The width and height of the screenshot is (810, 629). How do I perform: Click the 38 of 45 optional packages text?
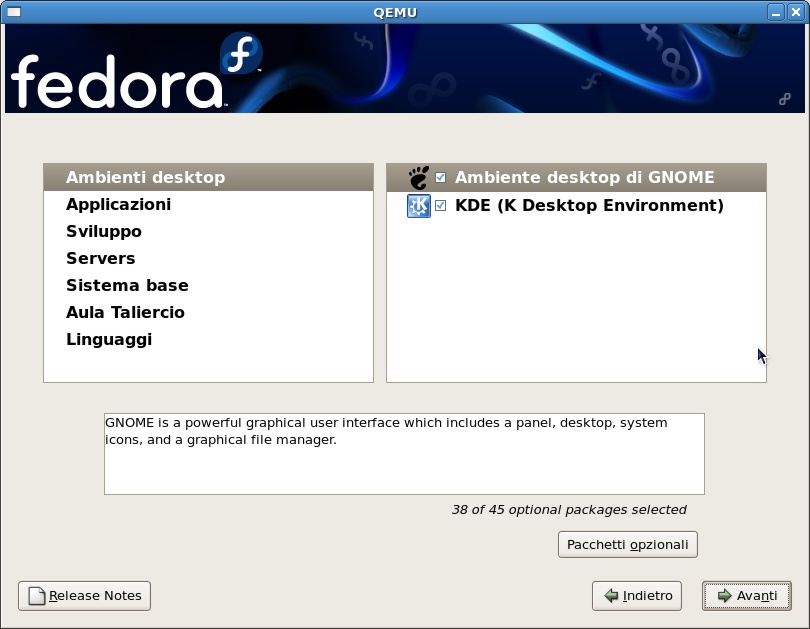point(569,510)
